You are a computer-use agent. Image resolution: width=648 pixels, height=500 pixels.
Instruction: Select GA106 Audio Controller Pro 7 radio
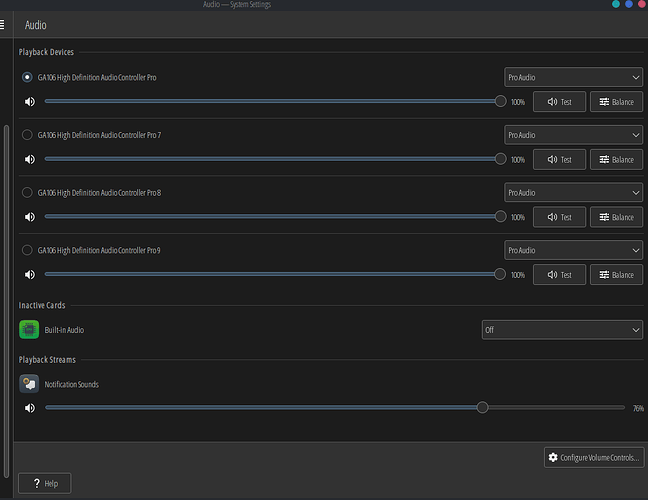(x=27, y=135)
